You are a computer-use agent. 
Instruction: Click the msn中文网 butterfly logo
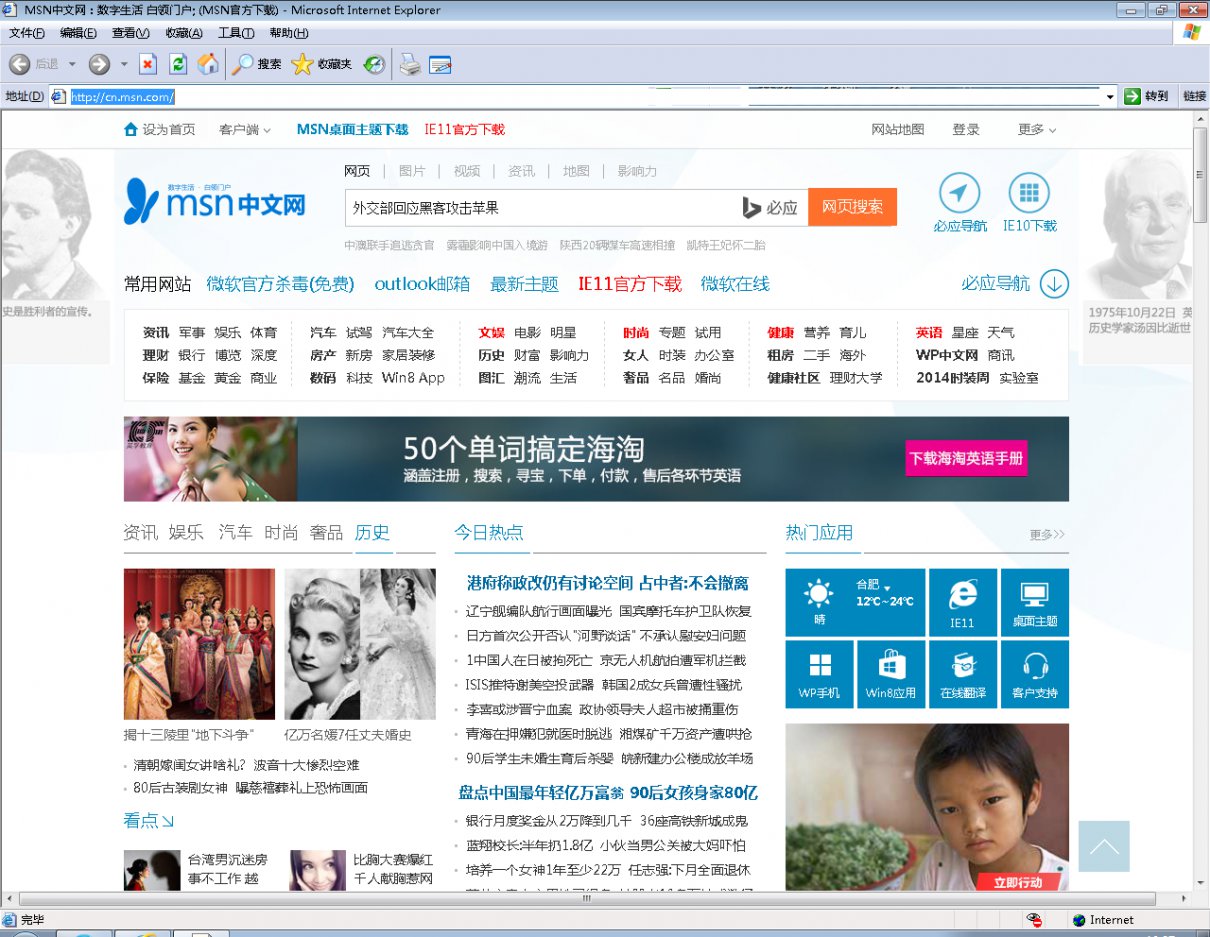pyautogui.click(x=214, y=203)
